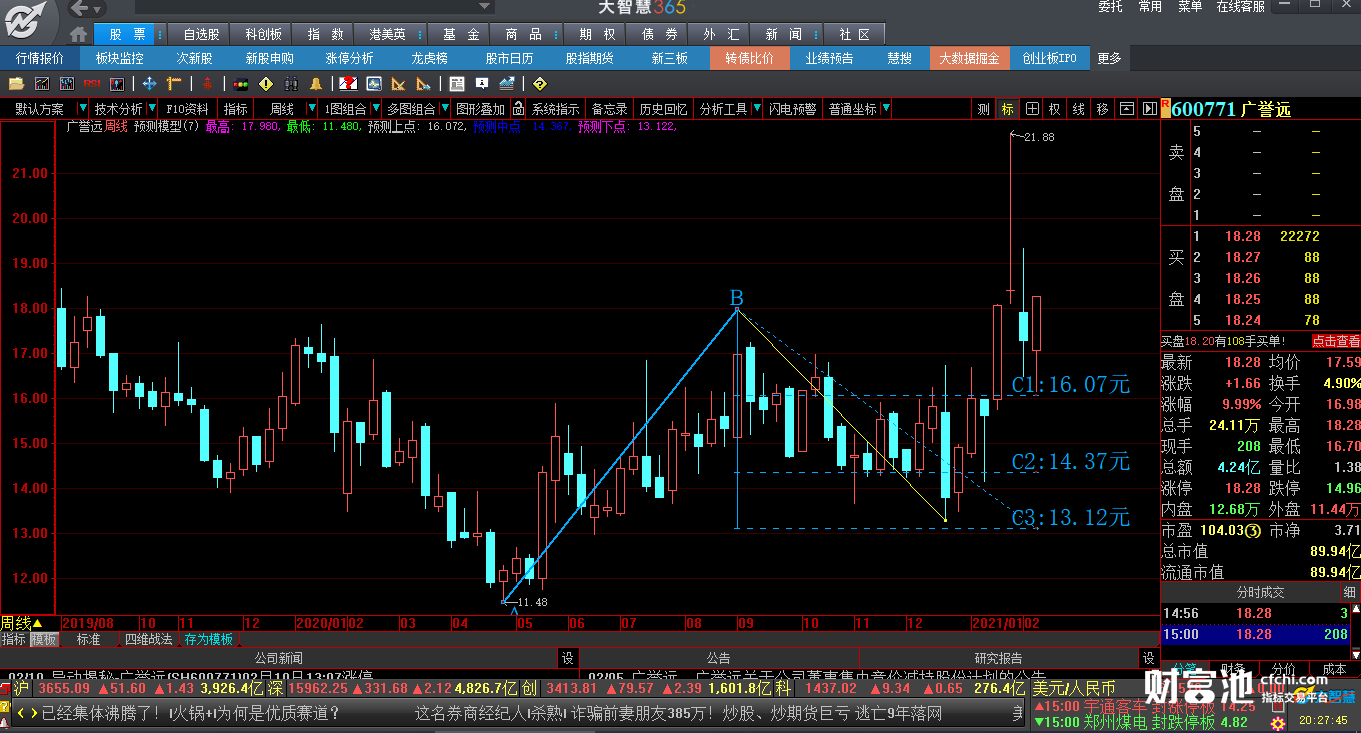The image size is (1361, 733).
Task: Open the 技术分析 dropdown arrow
Action: point(152,108)
